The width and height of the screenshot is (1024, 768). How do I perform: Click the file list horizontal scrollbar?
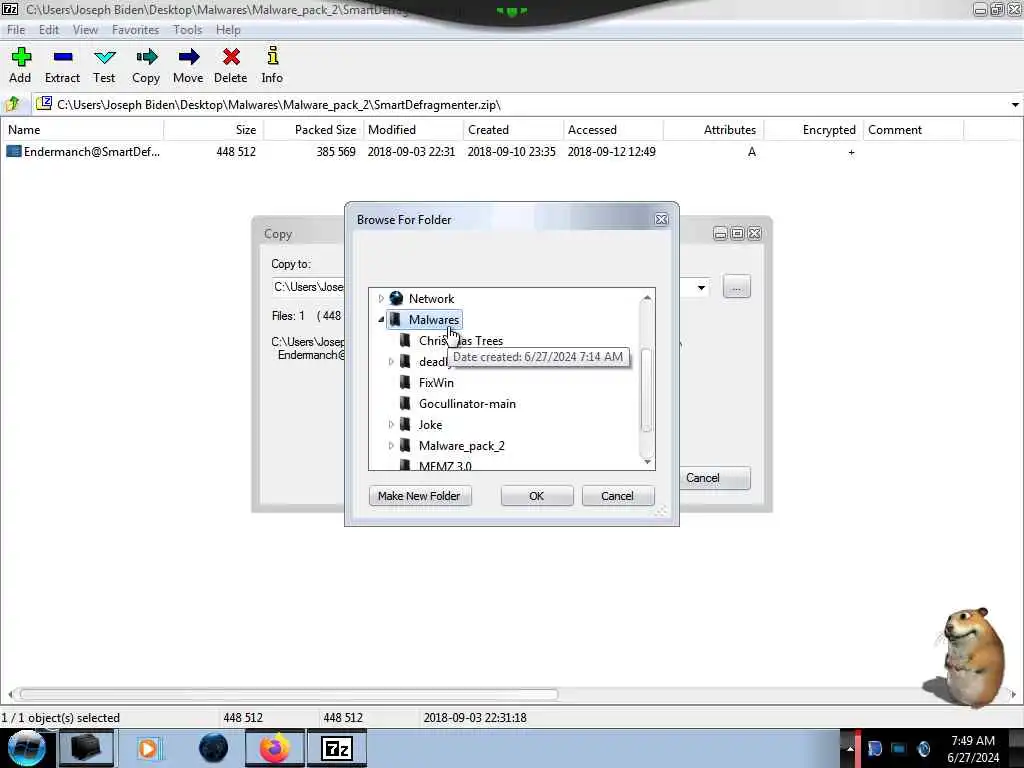[288, 694]
